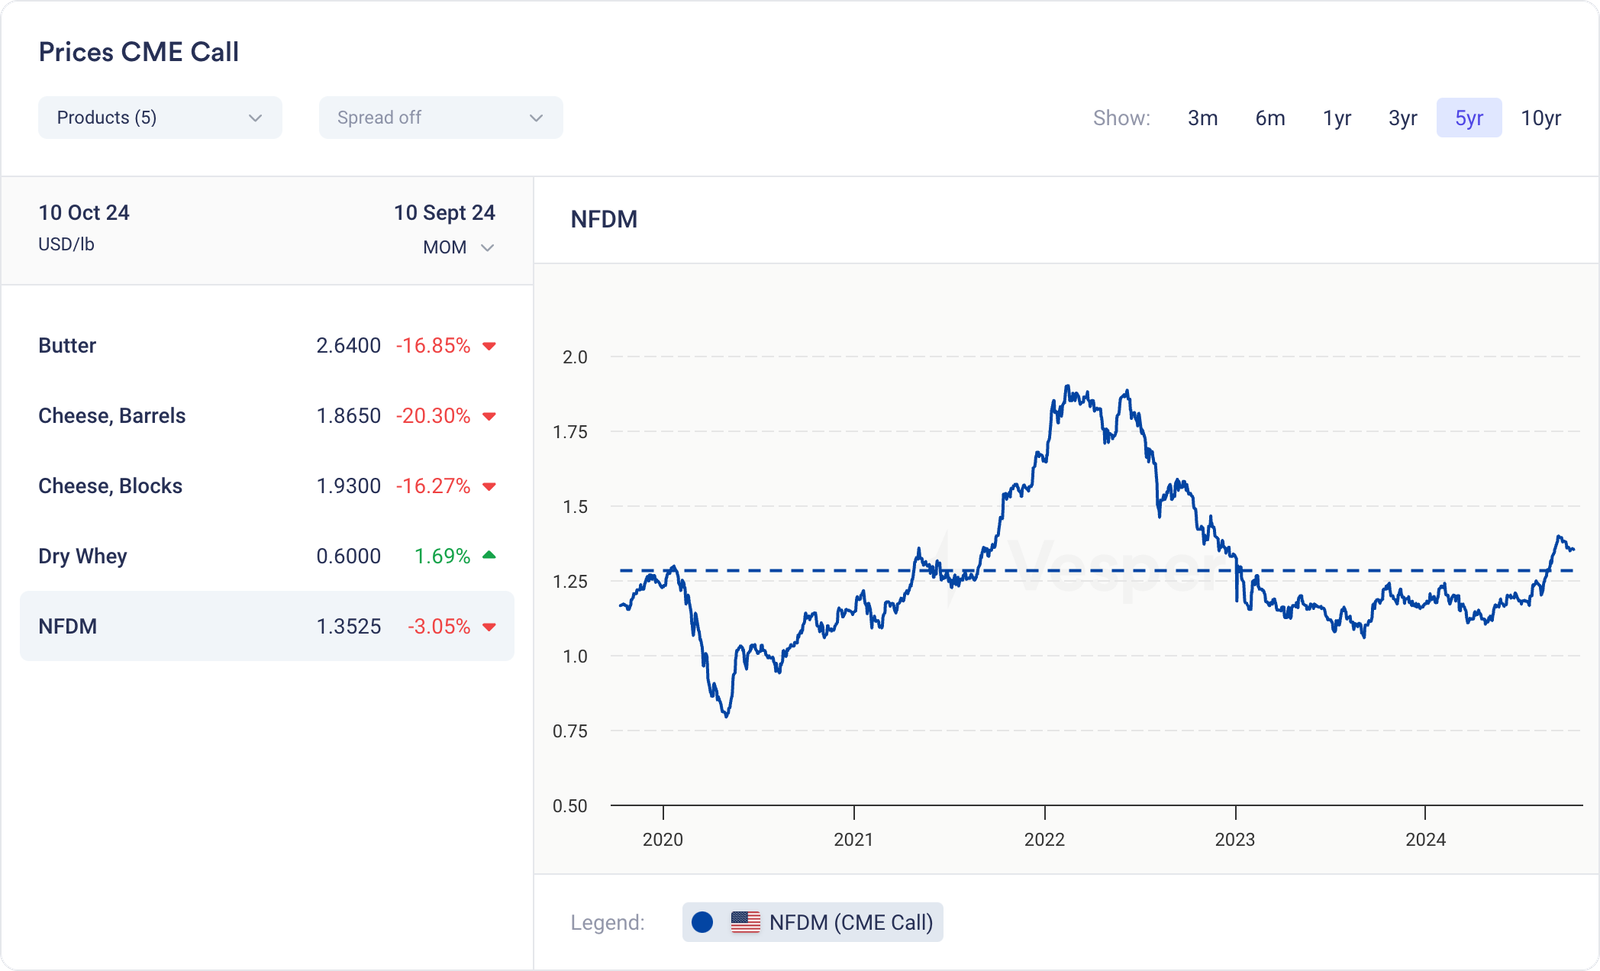Click the red arrow next to Cheese, Blocks
Screen dimensions: 1600x971
[x=489, y=486]
